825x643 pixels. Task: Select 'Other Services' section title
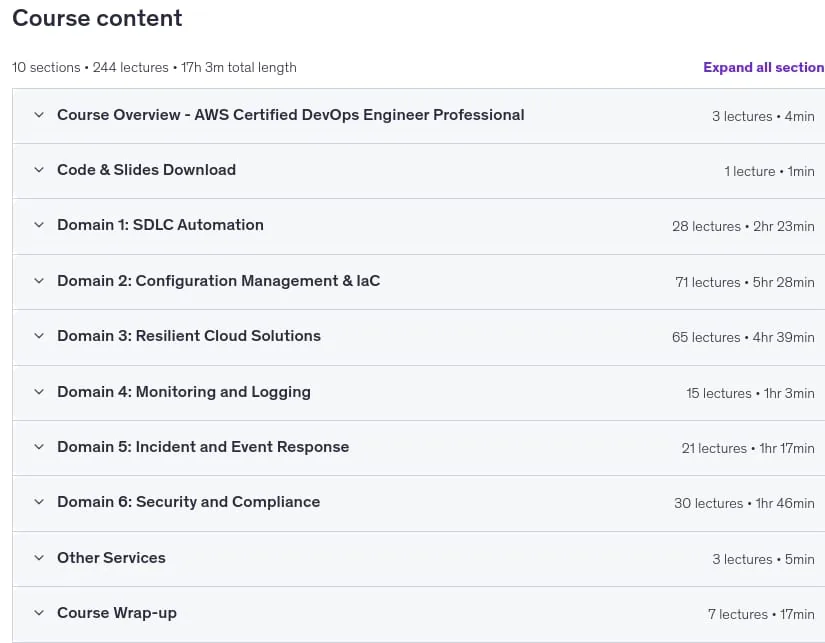tap(111, 558)
